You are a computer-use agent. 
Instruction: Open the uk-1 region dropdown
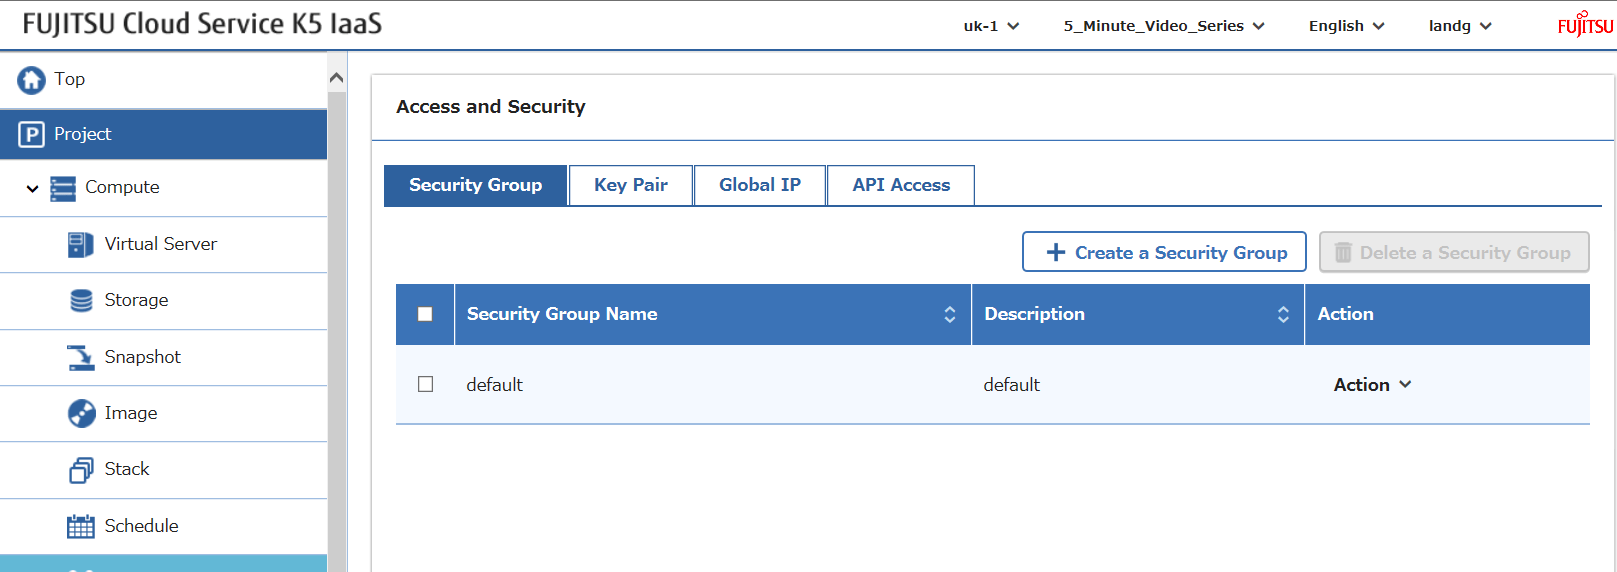990,26
